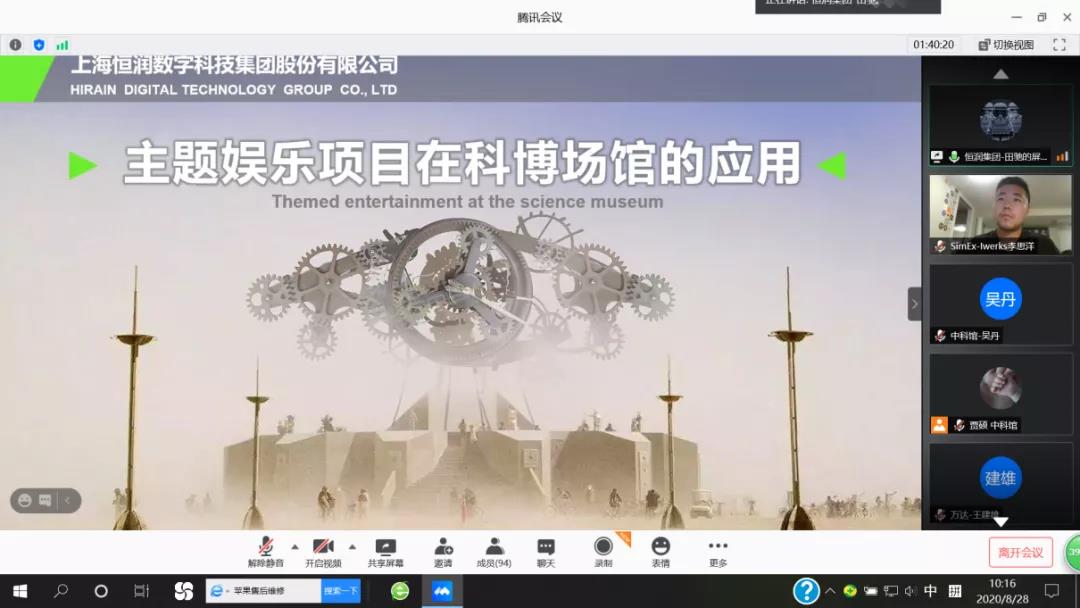1080x608 pixels.
Task: Open the 聊天 chat panel
Action: point(545,551)
